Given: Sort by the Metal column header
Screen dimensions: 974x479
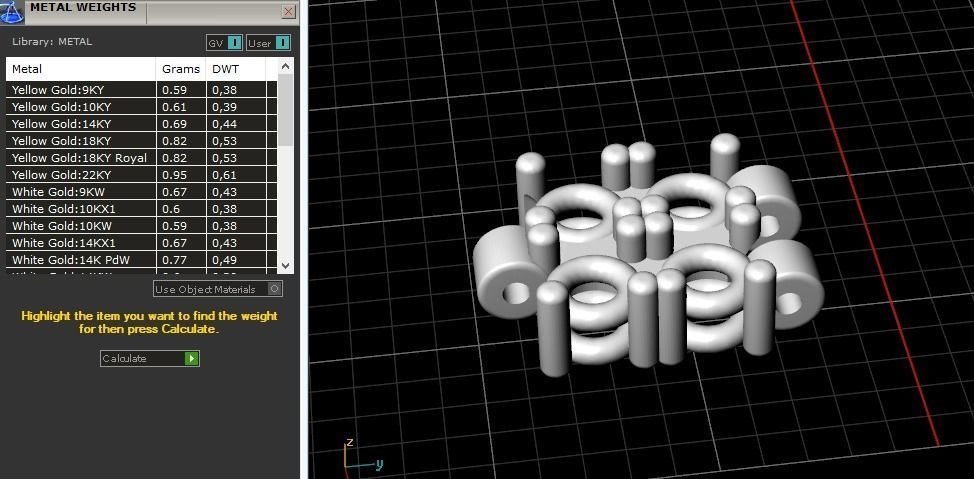Looking at the screenshot, I should (81, 69).
